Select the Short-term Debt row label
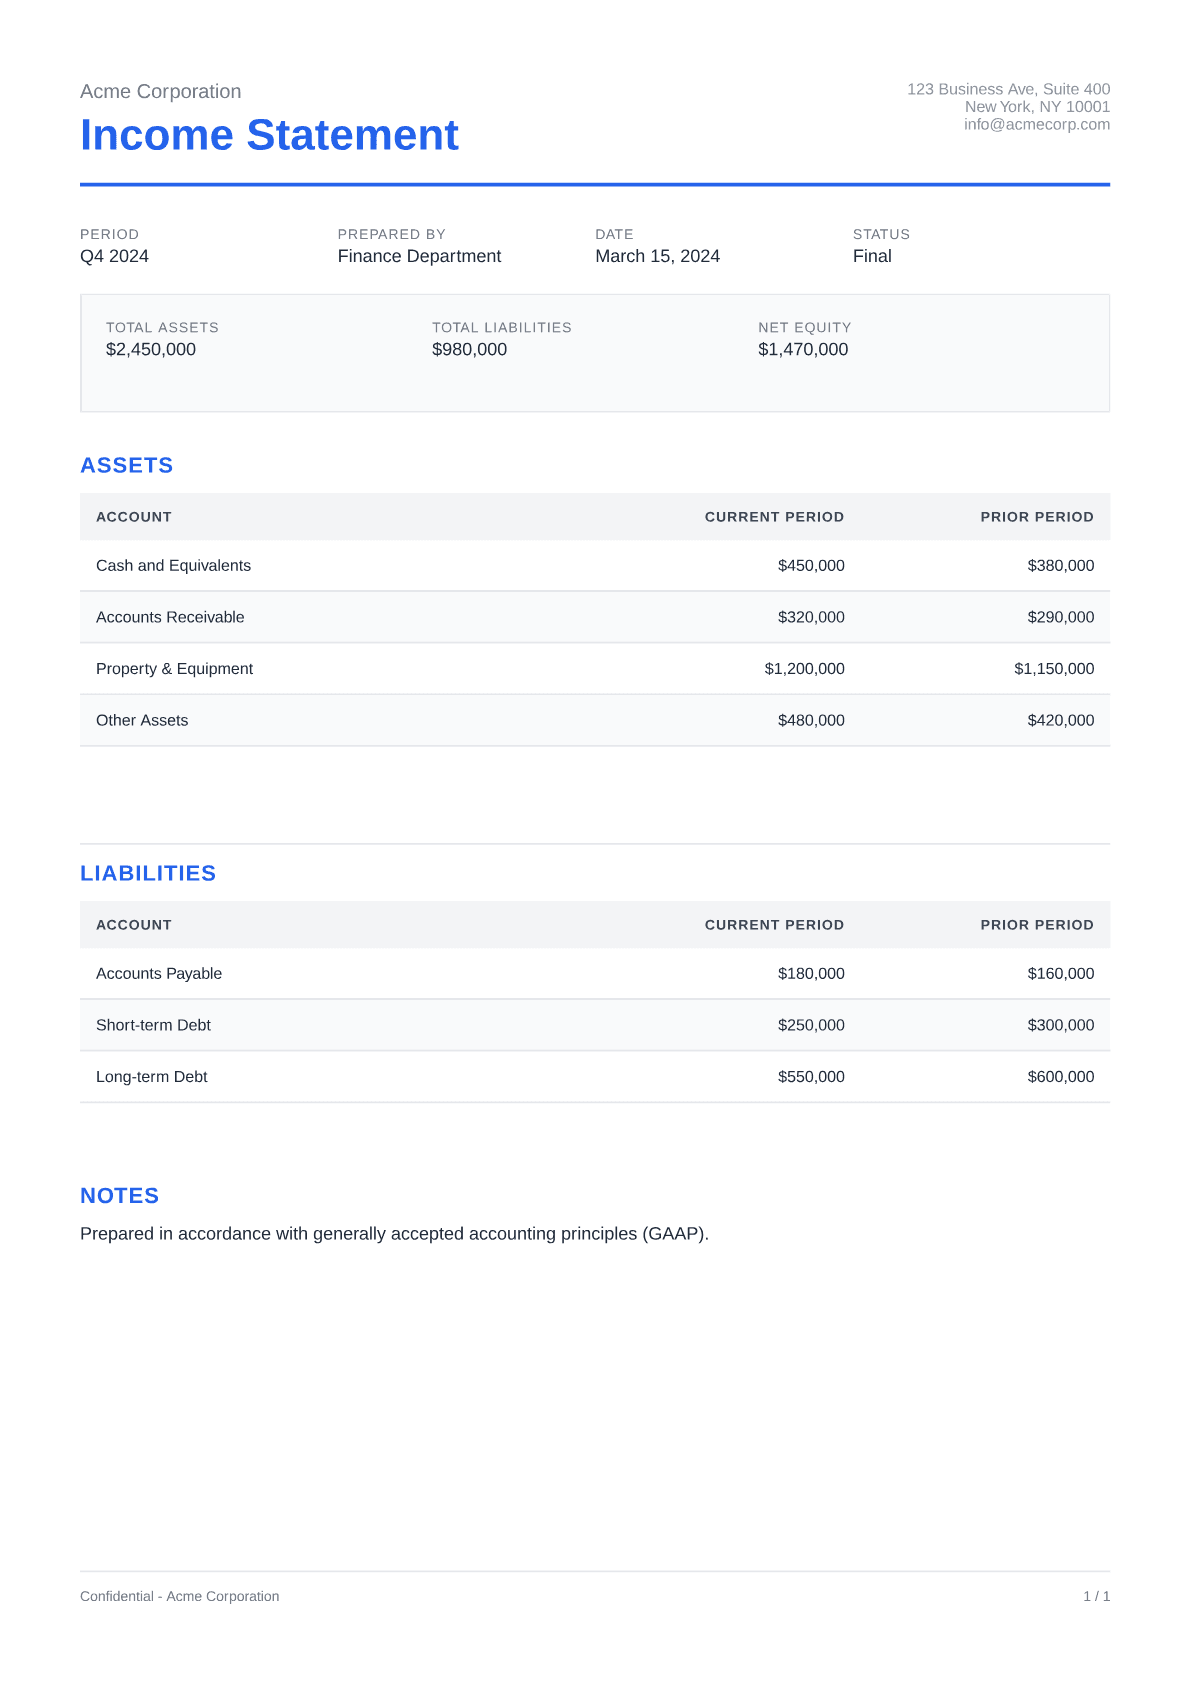 click(153, 1025)
